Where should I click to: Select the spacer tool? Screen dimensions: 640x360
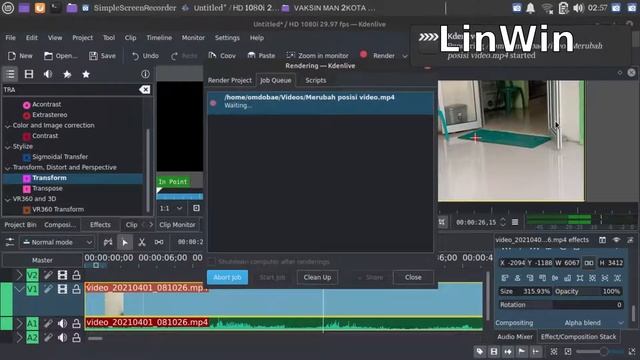pyautogui.click(x=159, y=242)
